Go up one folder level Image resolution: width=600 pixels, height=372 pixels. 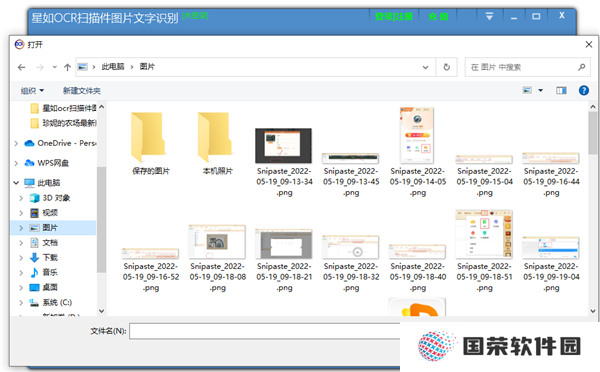pyautogui.click(x=67, y=67)
